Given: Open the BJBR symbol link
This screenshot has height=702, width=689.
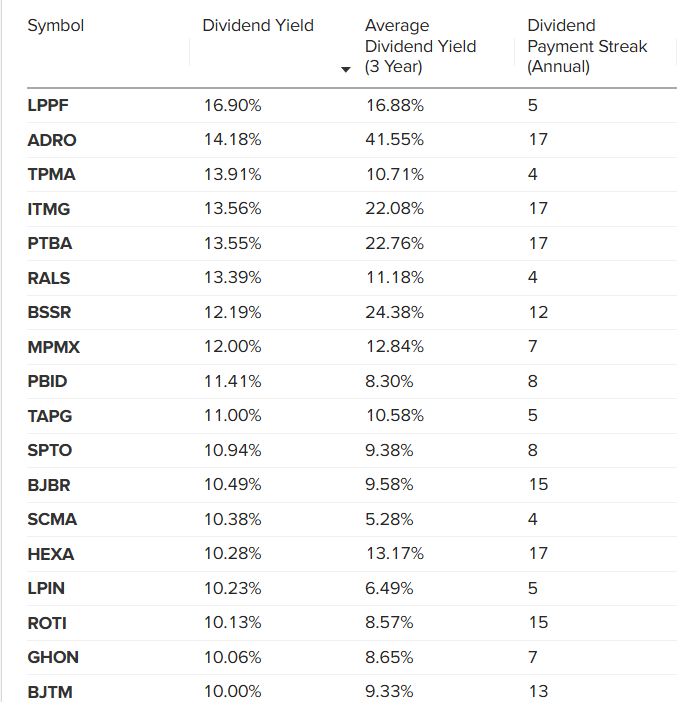Looking at the screenshot, I should coord(49,485).
